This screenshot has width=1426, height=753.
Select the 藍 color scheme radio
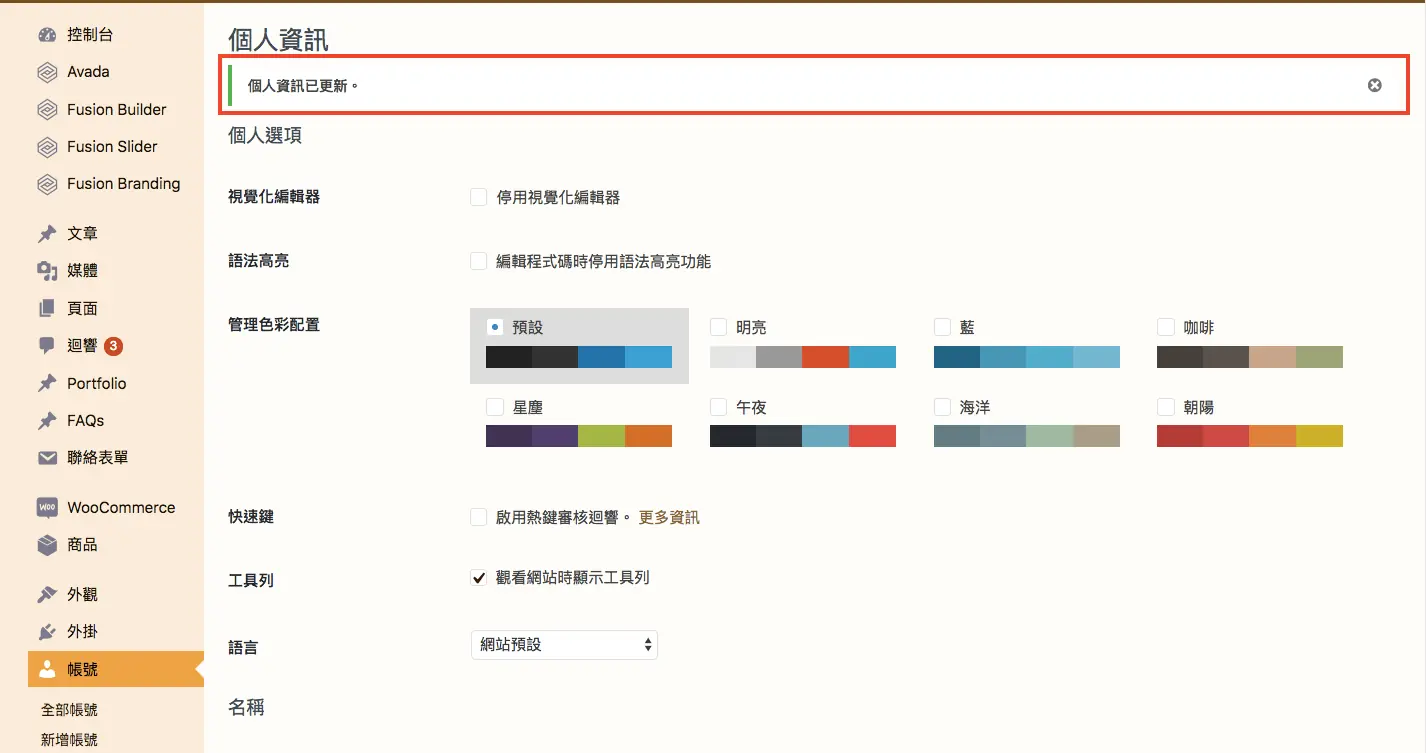tap(942, 327)
